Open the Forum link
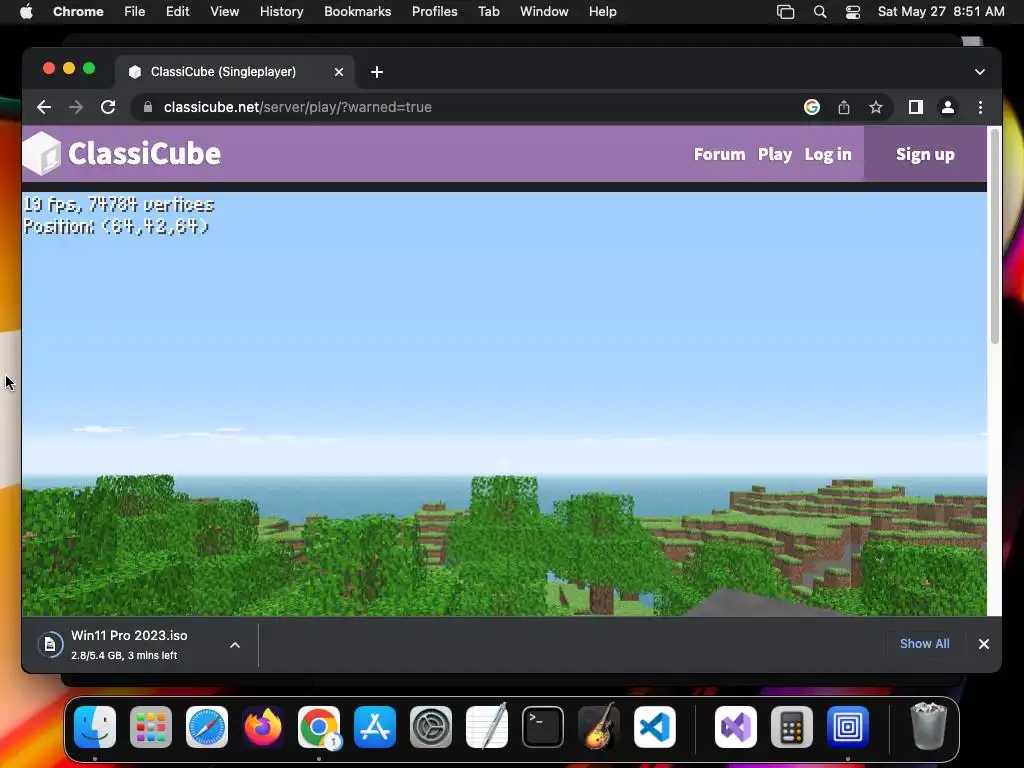1024x768 pixels. (x=719, y=154)
